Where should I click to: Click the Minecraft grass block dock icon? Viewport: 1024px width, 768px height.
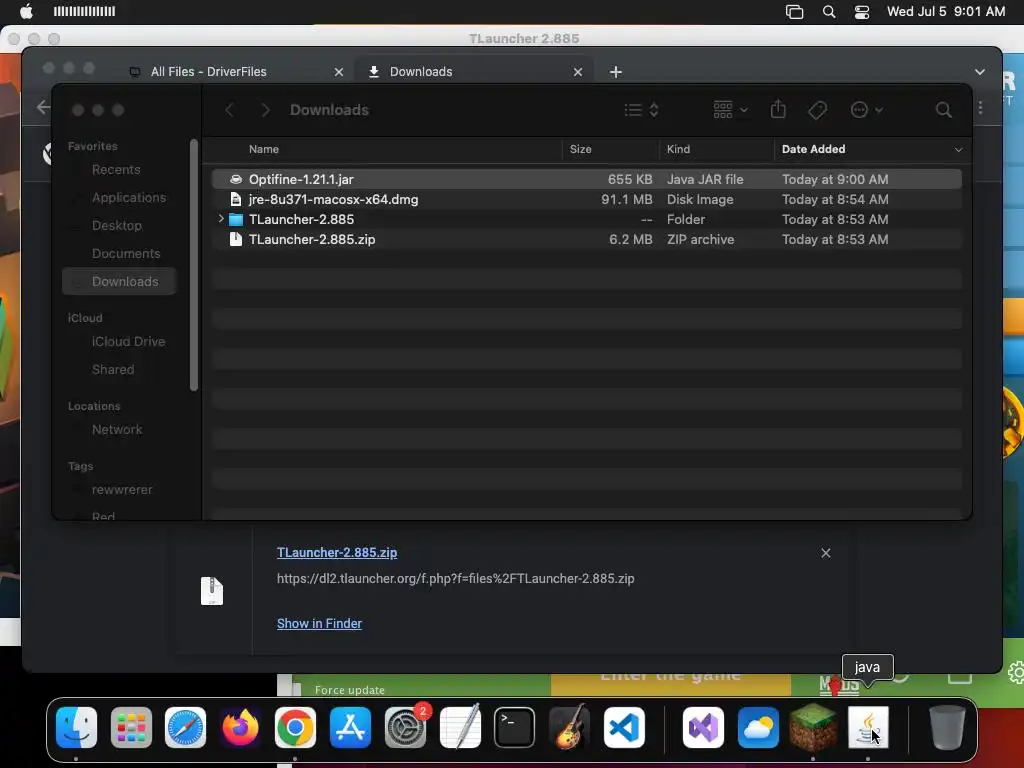(x=813, y=727)
